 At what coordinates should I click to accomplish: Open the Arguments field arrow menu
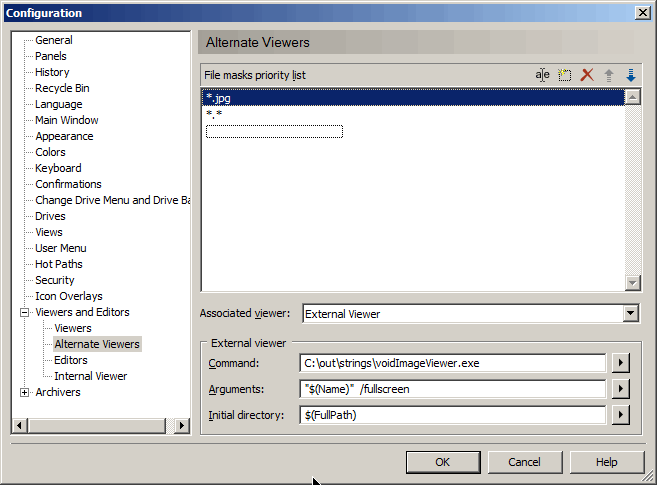coord(621,389)
